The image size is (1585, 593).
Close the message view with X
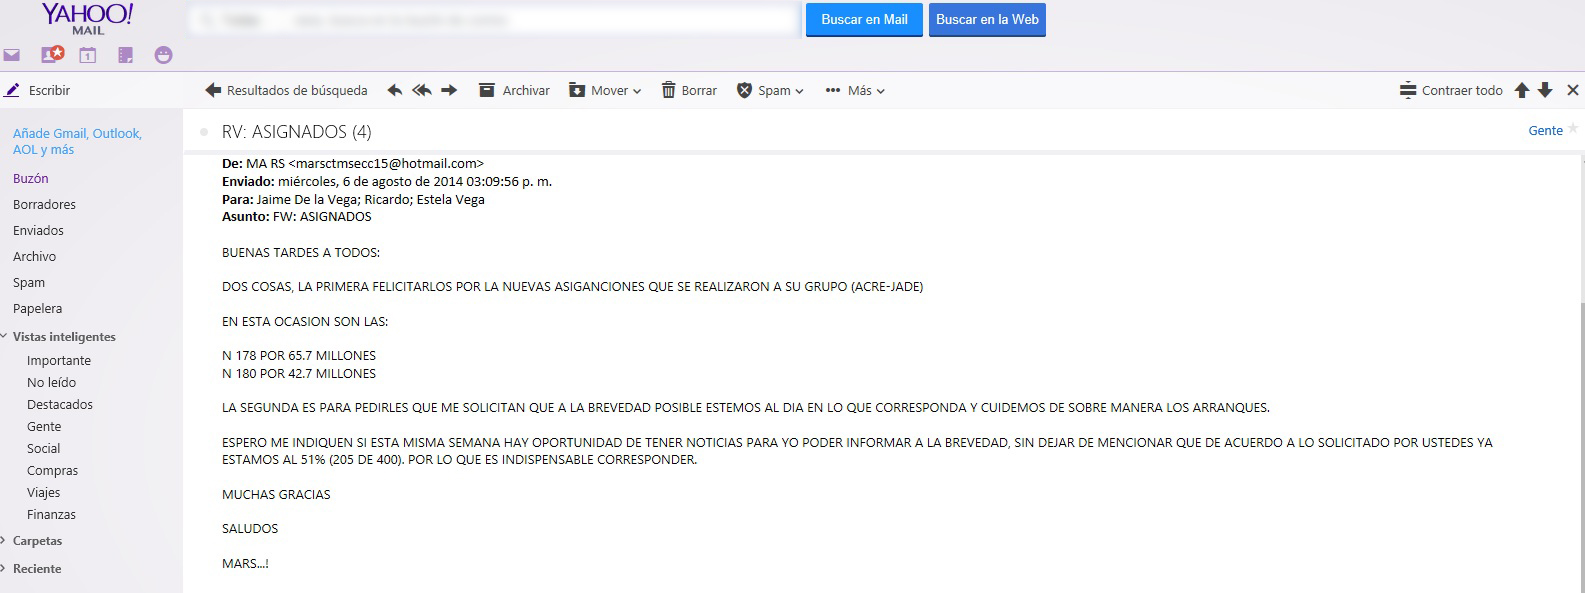(1572, 90)
